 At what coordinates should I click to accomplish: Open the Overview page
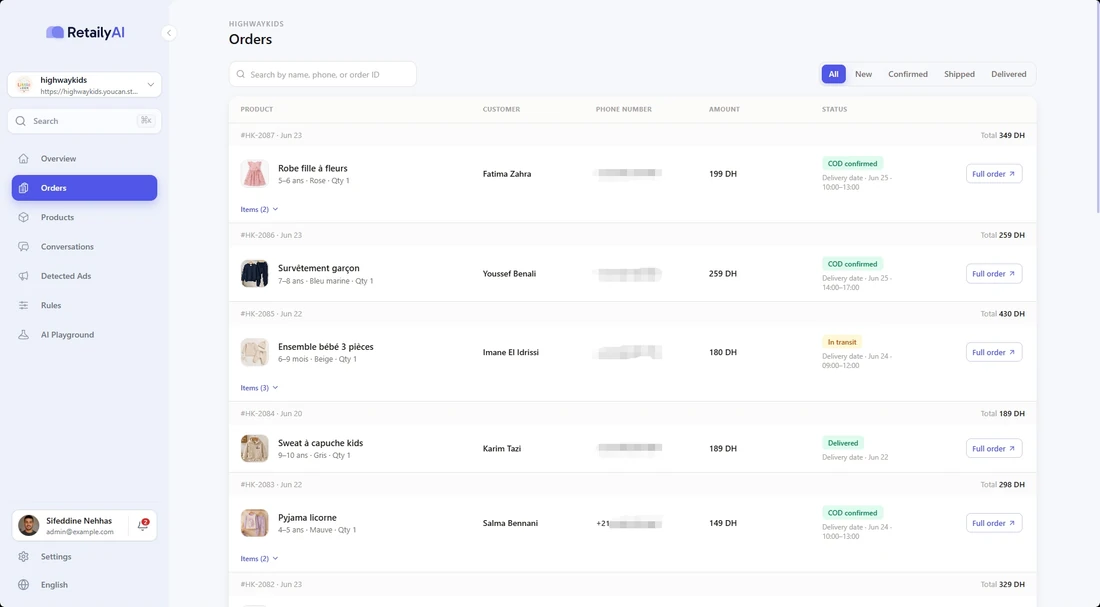[84, 159]
